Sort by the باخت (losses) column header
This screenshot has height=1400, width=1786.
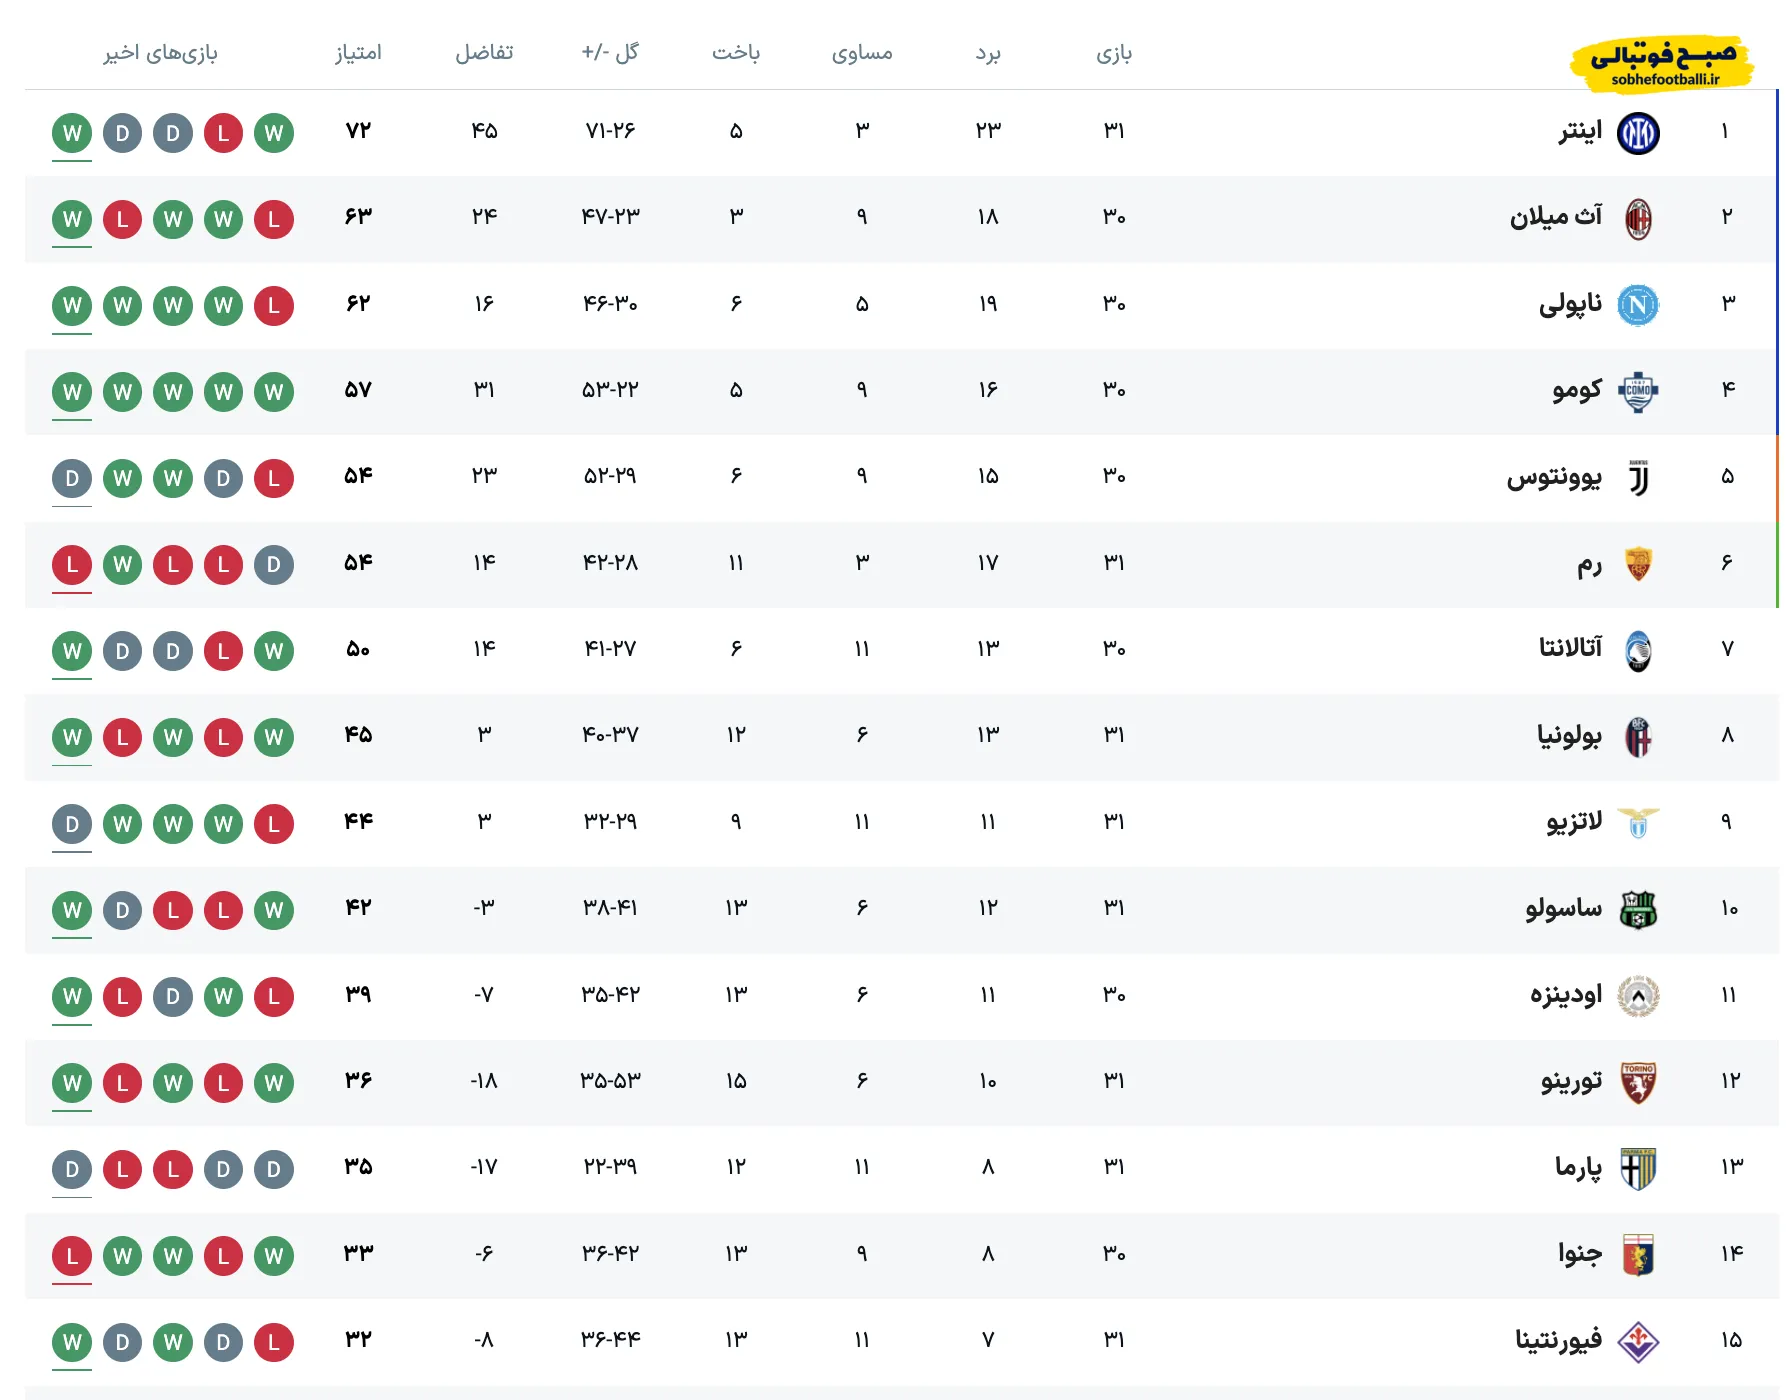point(736,53)
